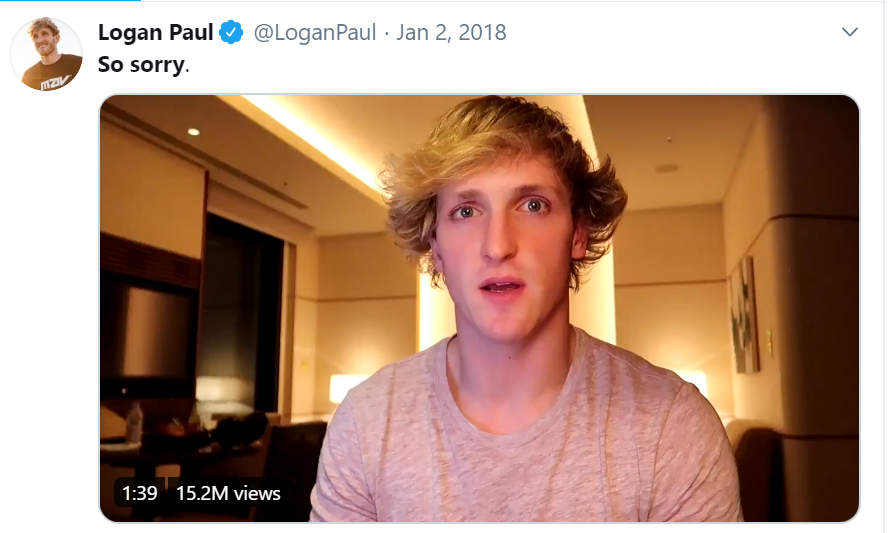Click the MAV shirt logo in avatar
The image size is (894, 533).
[x=54, y=81]
